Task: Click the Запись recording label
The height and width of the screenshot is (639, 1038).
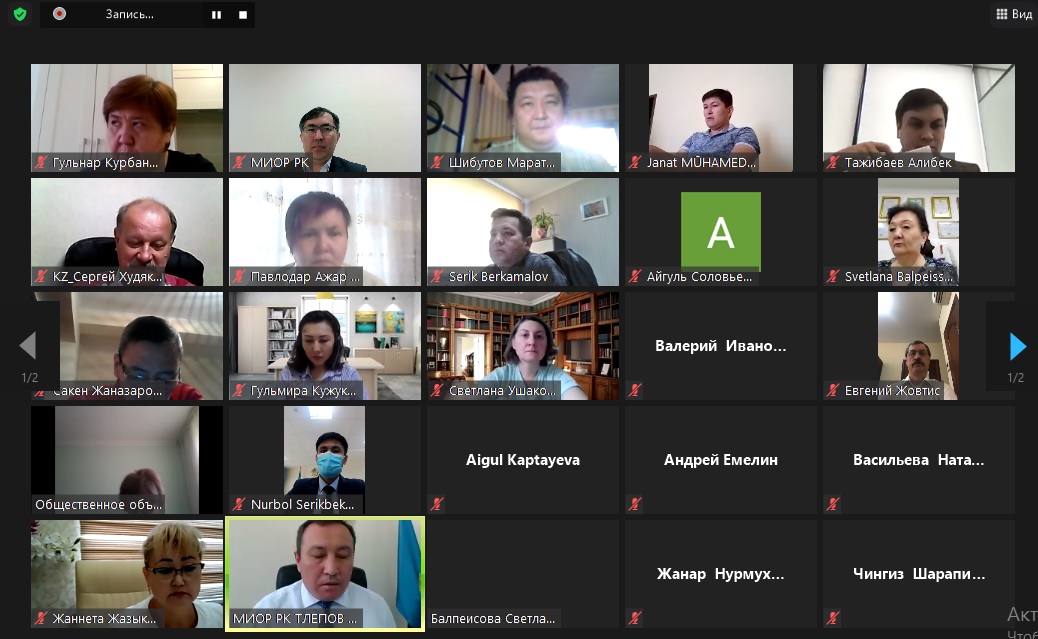Action: point(130,14)
